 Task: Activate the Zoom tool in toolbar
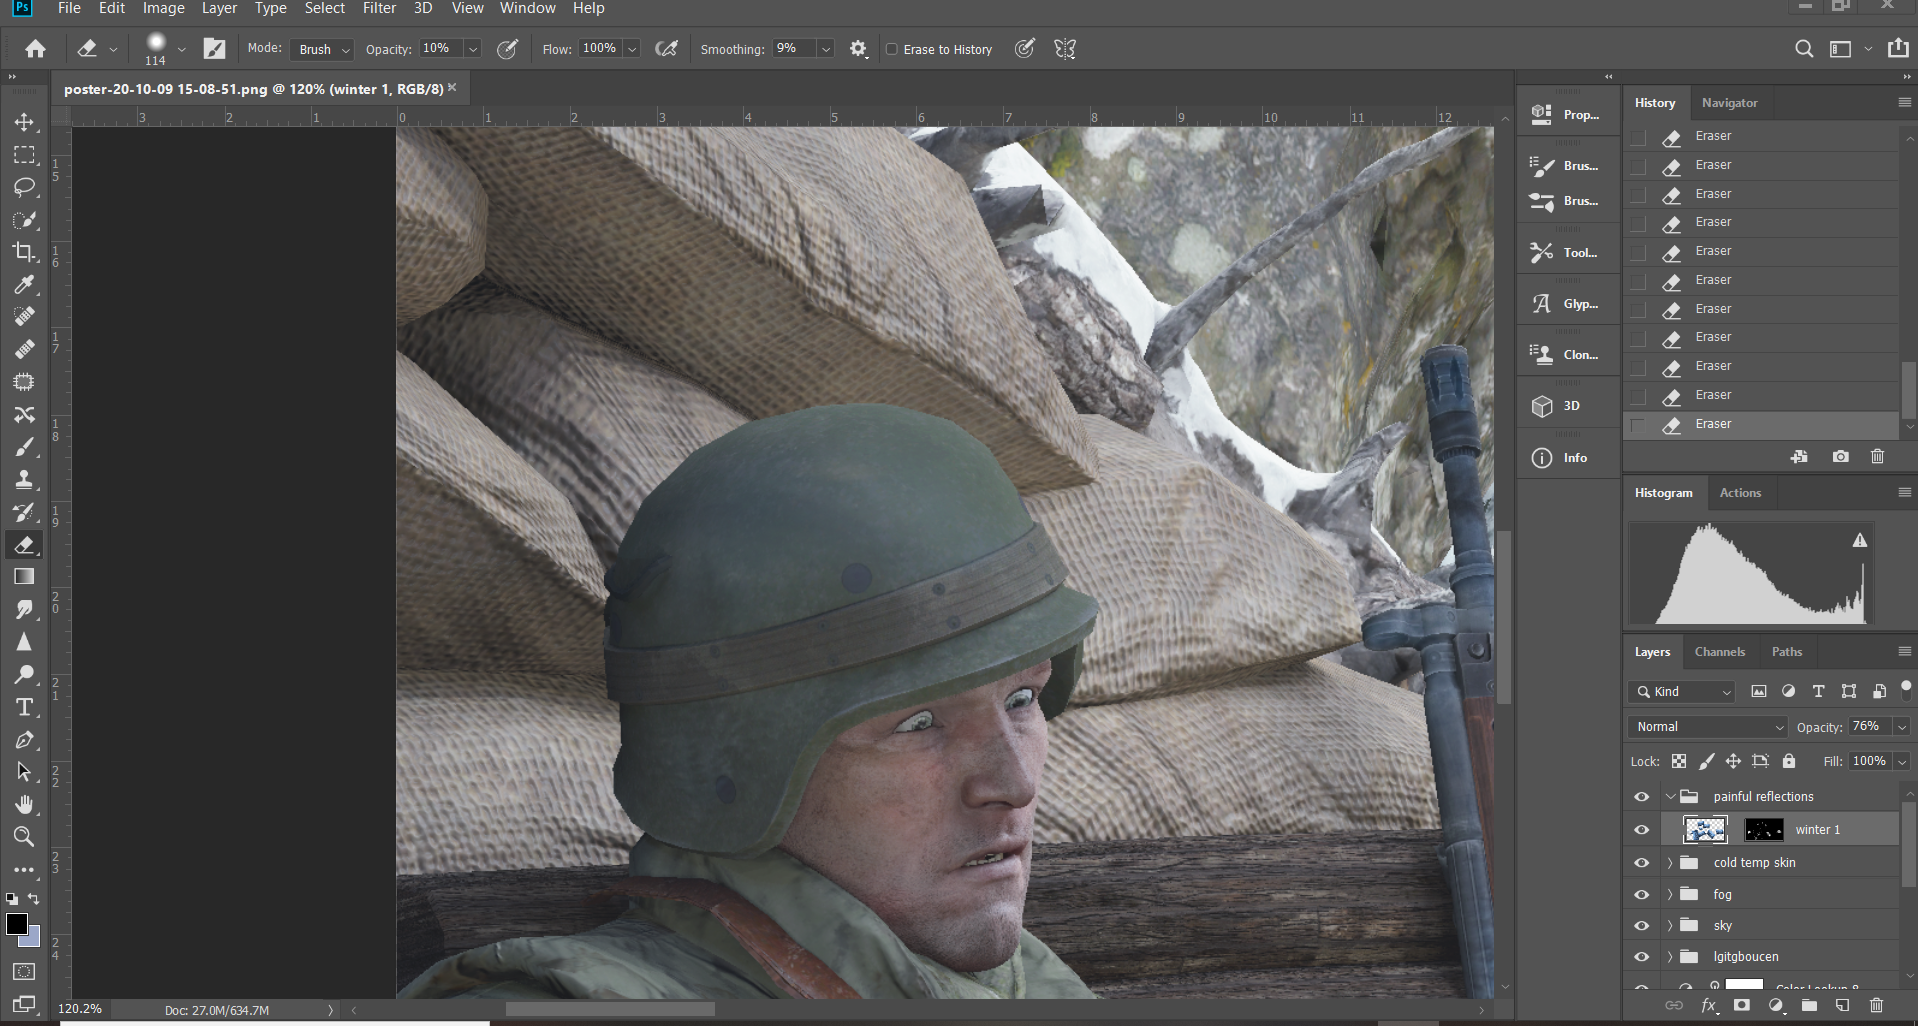[x=24, y=837]
